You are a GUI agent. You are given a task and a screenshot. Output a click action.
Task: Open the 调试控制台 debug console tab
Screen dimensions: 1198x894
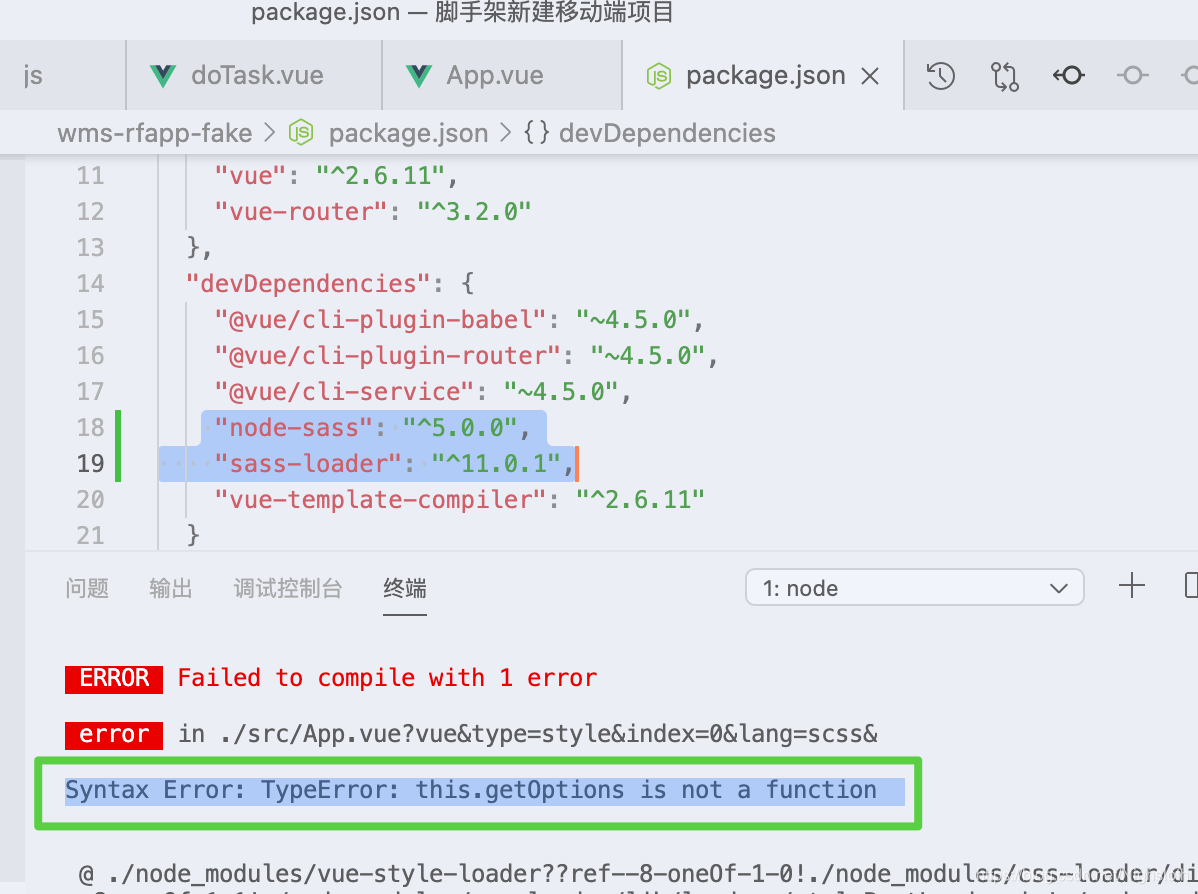pyautogui.click(x=287, y=589)
